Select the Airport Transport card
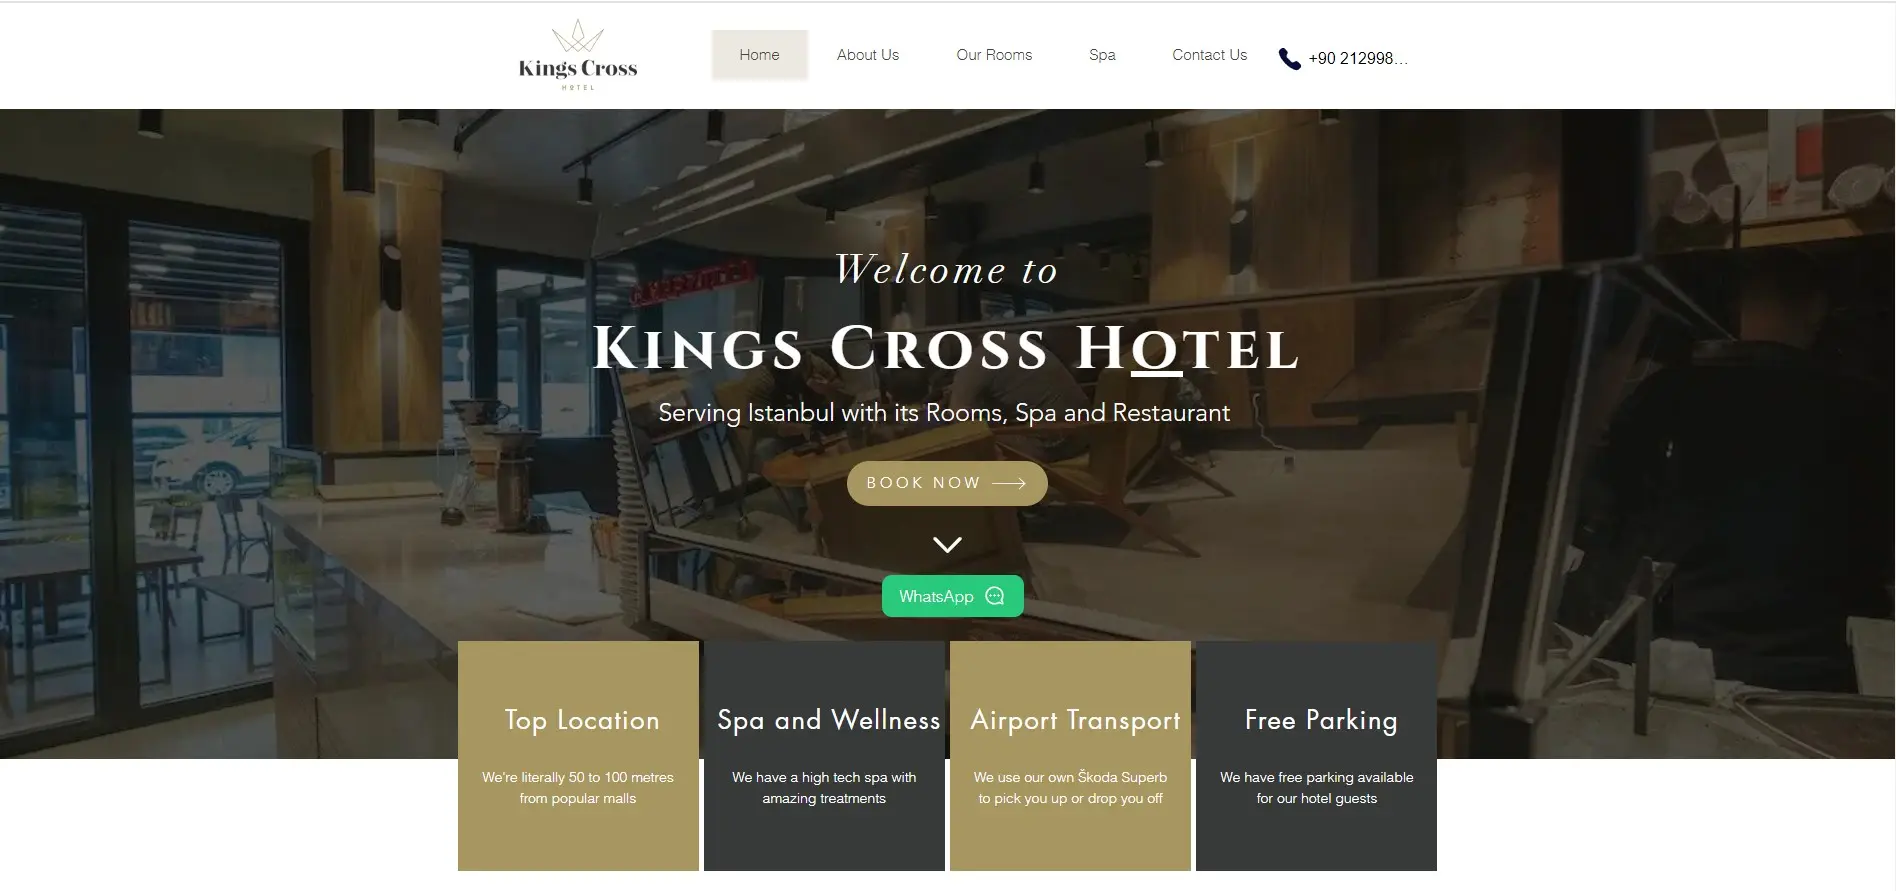The width and height of the screenshot is (1896, 891). click(x=1070, y=756)
